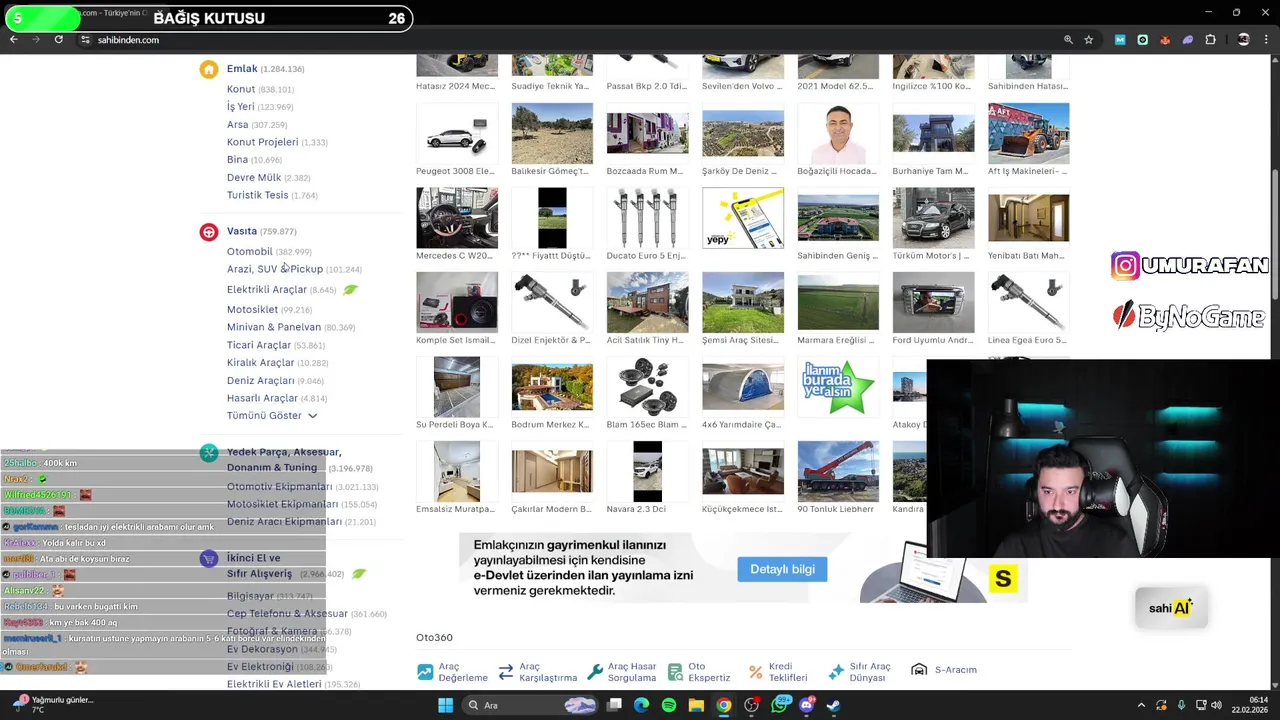The image size is (1280, 720).
Task: Click İlanım burada yer alsın star banner
Action: point(838,387)
